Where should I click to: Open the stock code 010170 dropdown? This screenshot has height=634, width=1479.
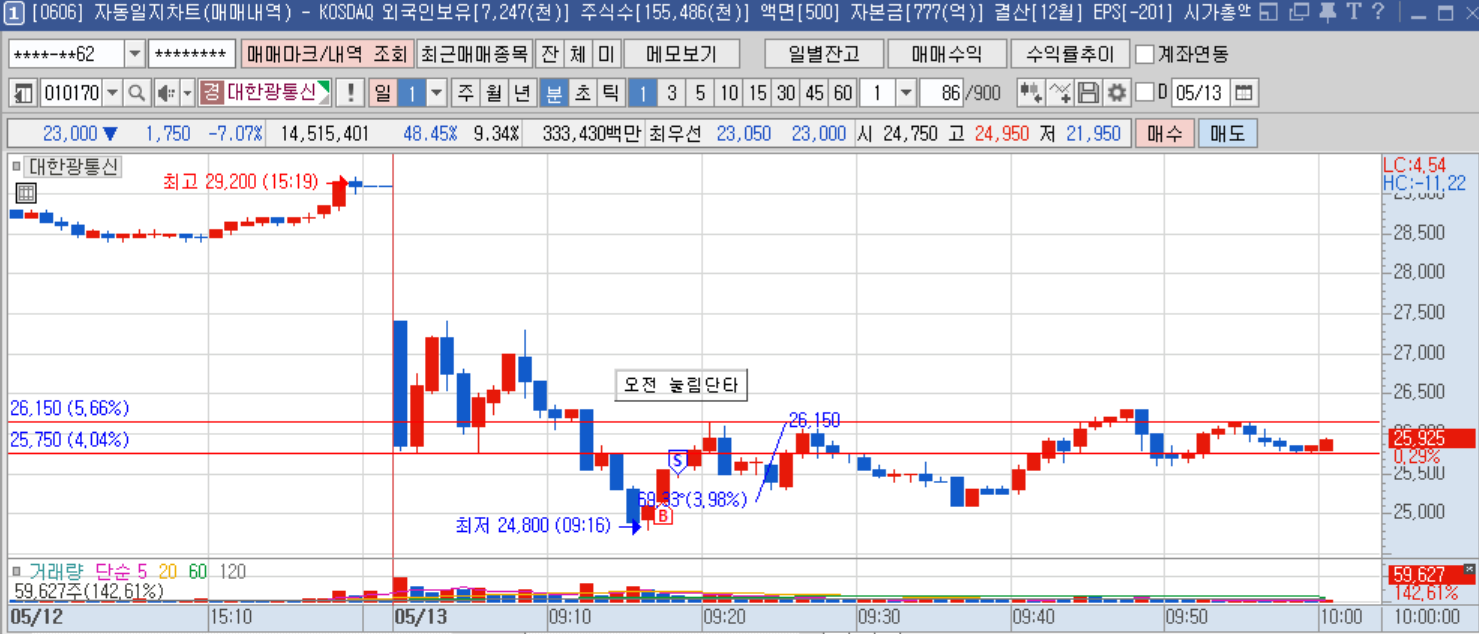tap(112, 94)
